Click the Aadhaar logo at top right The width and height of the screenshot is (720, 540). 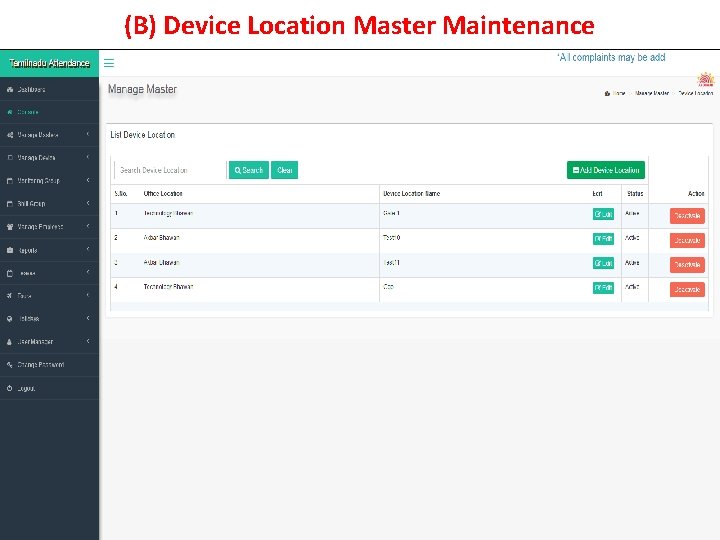(x=706, y=79)
